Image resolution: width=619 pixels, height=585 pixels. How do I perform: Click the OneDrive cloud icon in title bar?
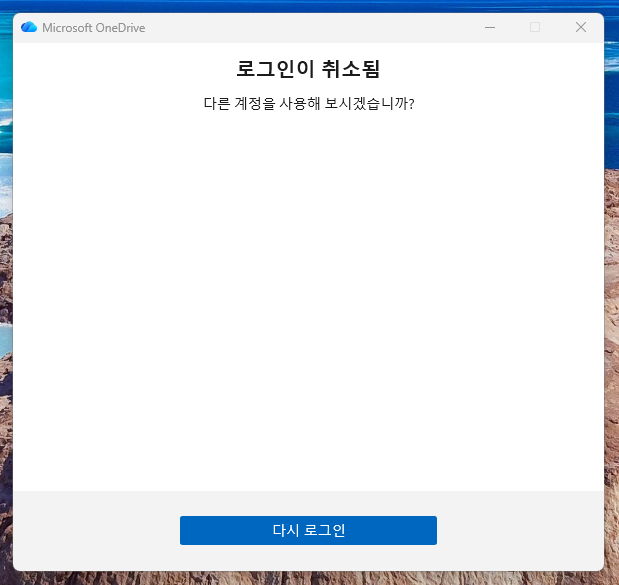tap(29, 27)
